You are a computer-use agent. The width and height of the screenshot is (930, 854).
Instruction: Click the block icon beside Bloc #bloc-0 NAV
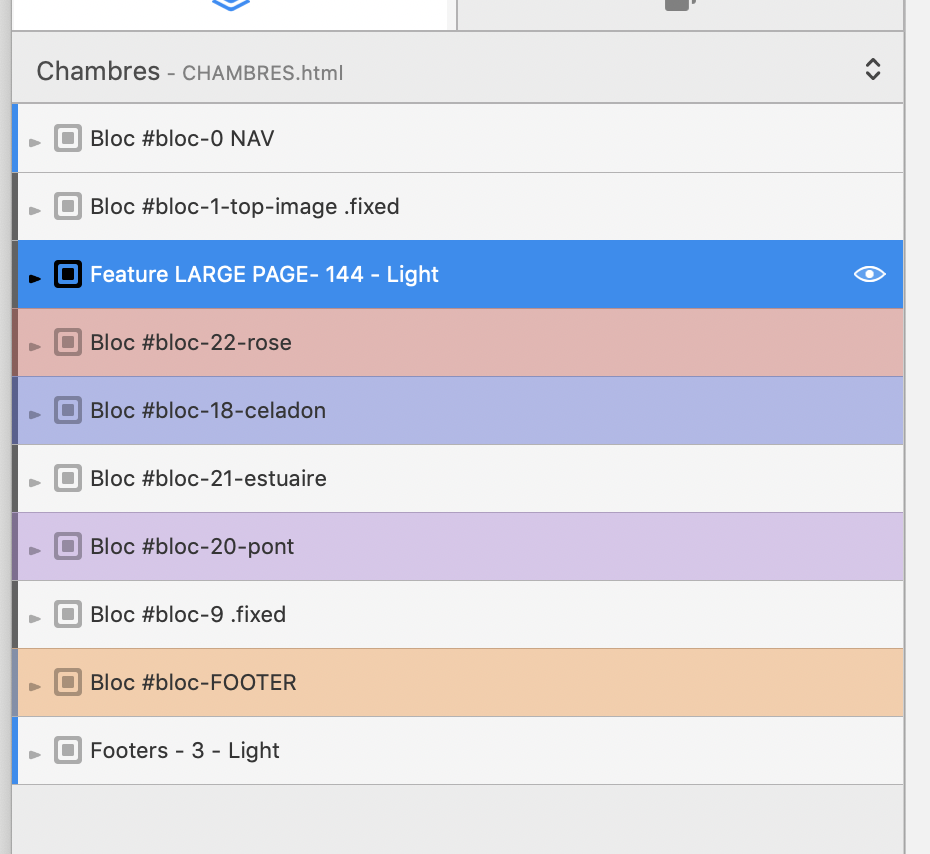point(67,138)
